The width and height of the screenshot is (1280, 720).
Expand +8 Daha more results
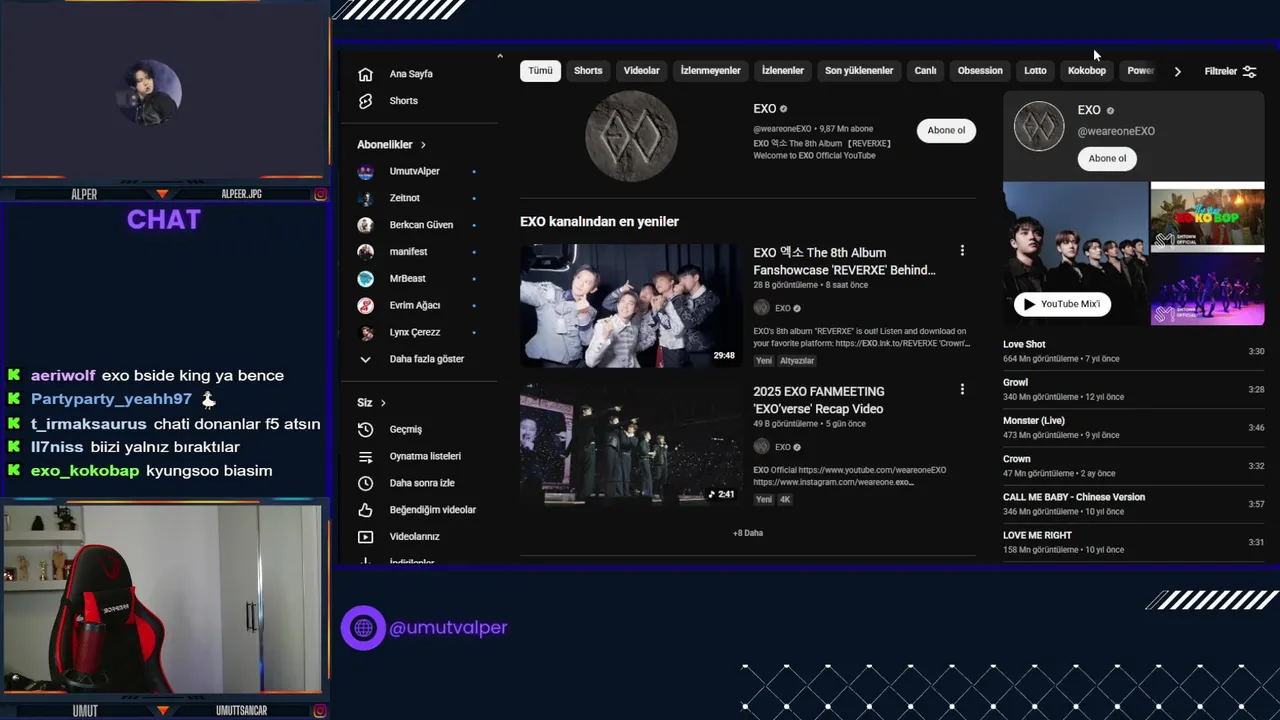[x=748, y=533]
